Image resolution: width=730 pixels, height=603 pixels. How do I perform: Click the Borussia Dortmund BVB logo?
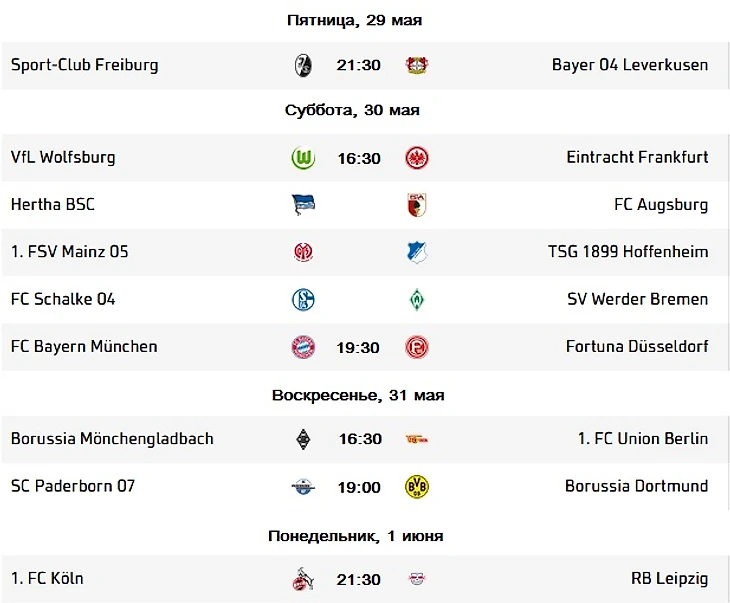(417, 487)
